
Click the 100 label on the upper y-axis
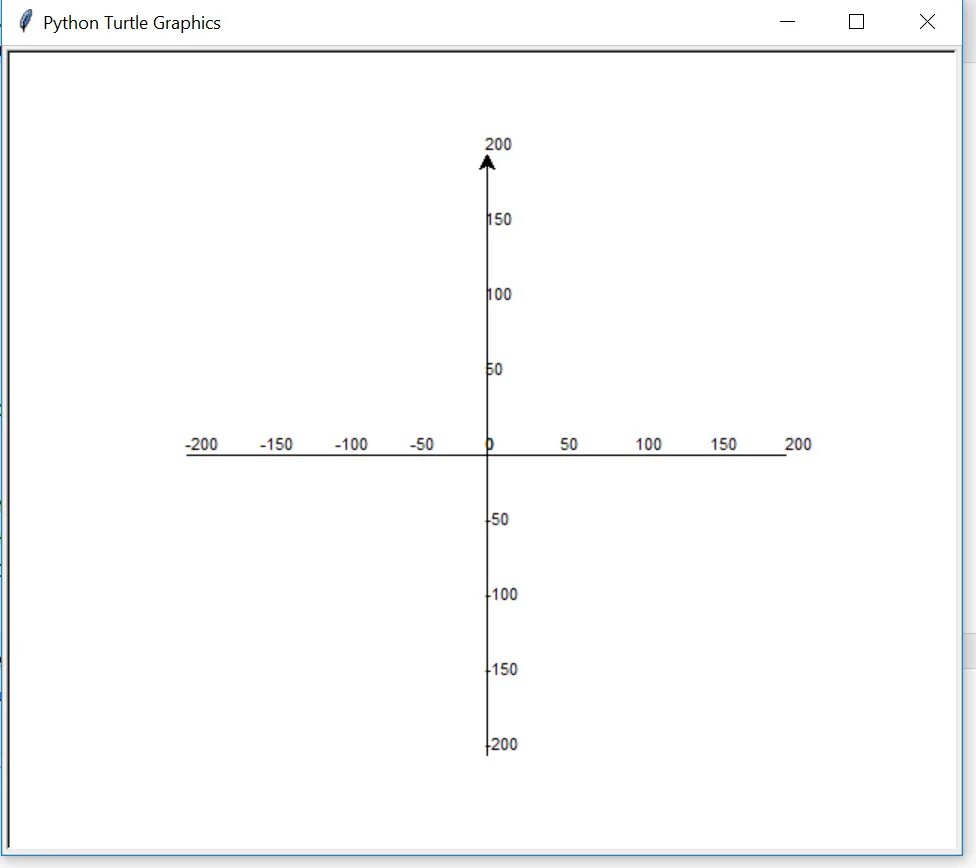pos(499,295)
